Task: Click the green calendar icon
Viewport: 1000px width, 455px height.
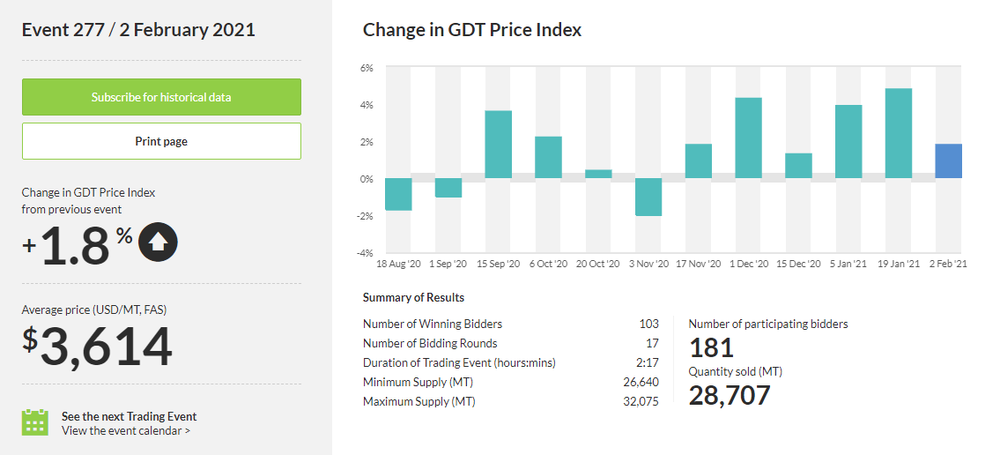Action: pyautogui.click(x=35, y=422)
